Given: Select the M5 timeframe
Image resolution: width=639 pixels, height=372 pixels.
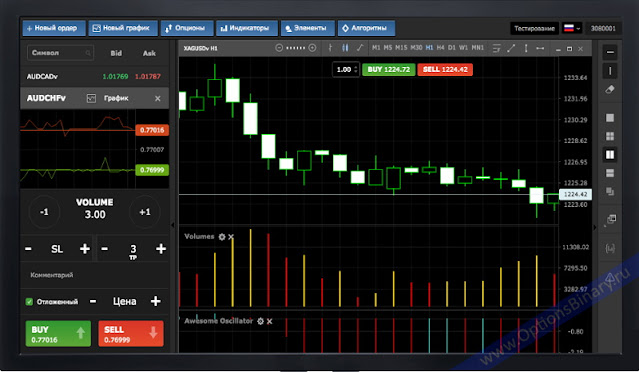Looking at the screenshot, I should point(388,48).
